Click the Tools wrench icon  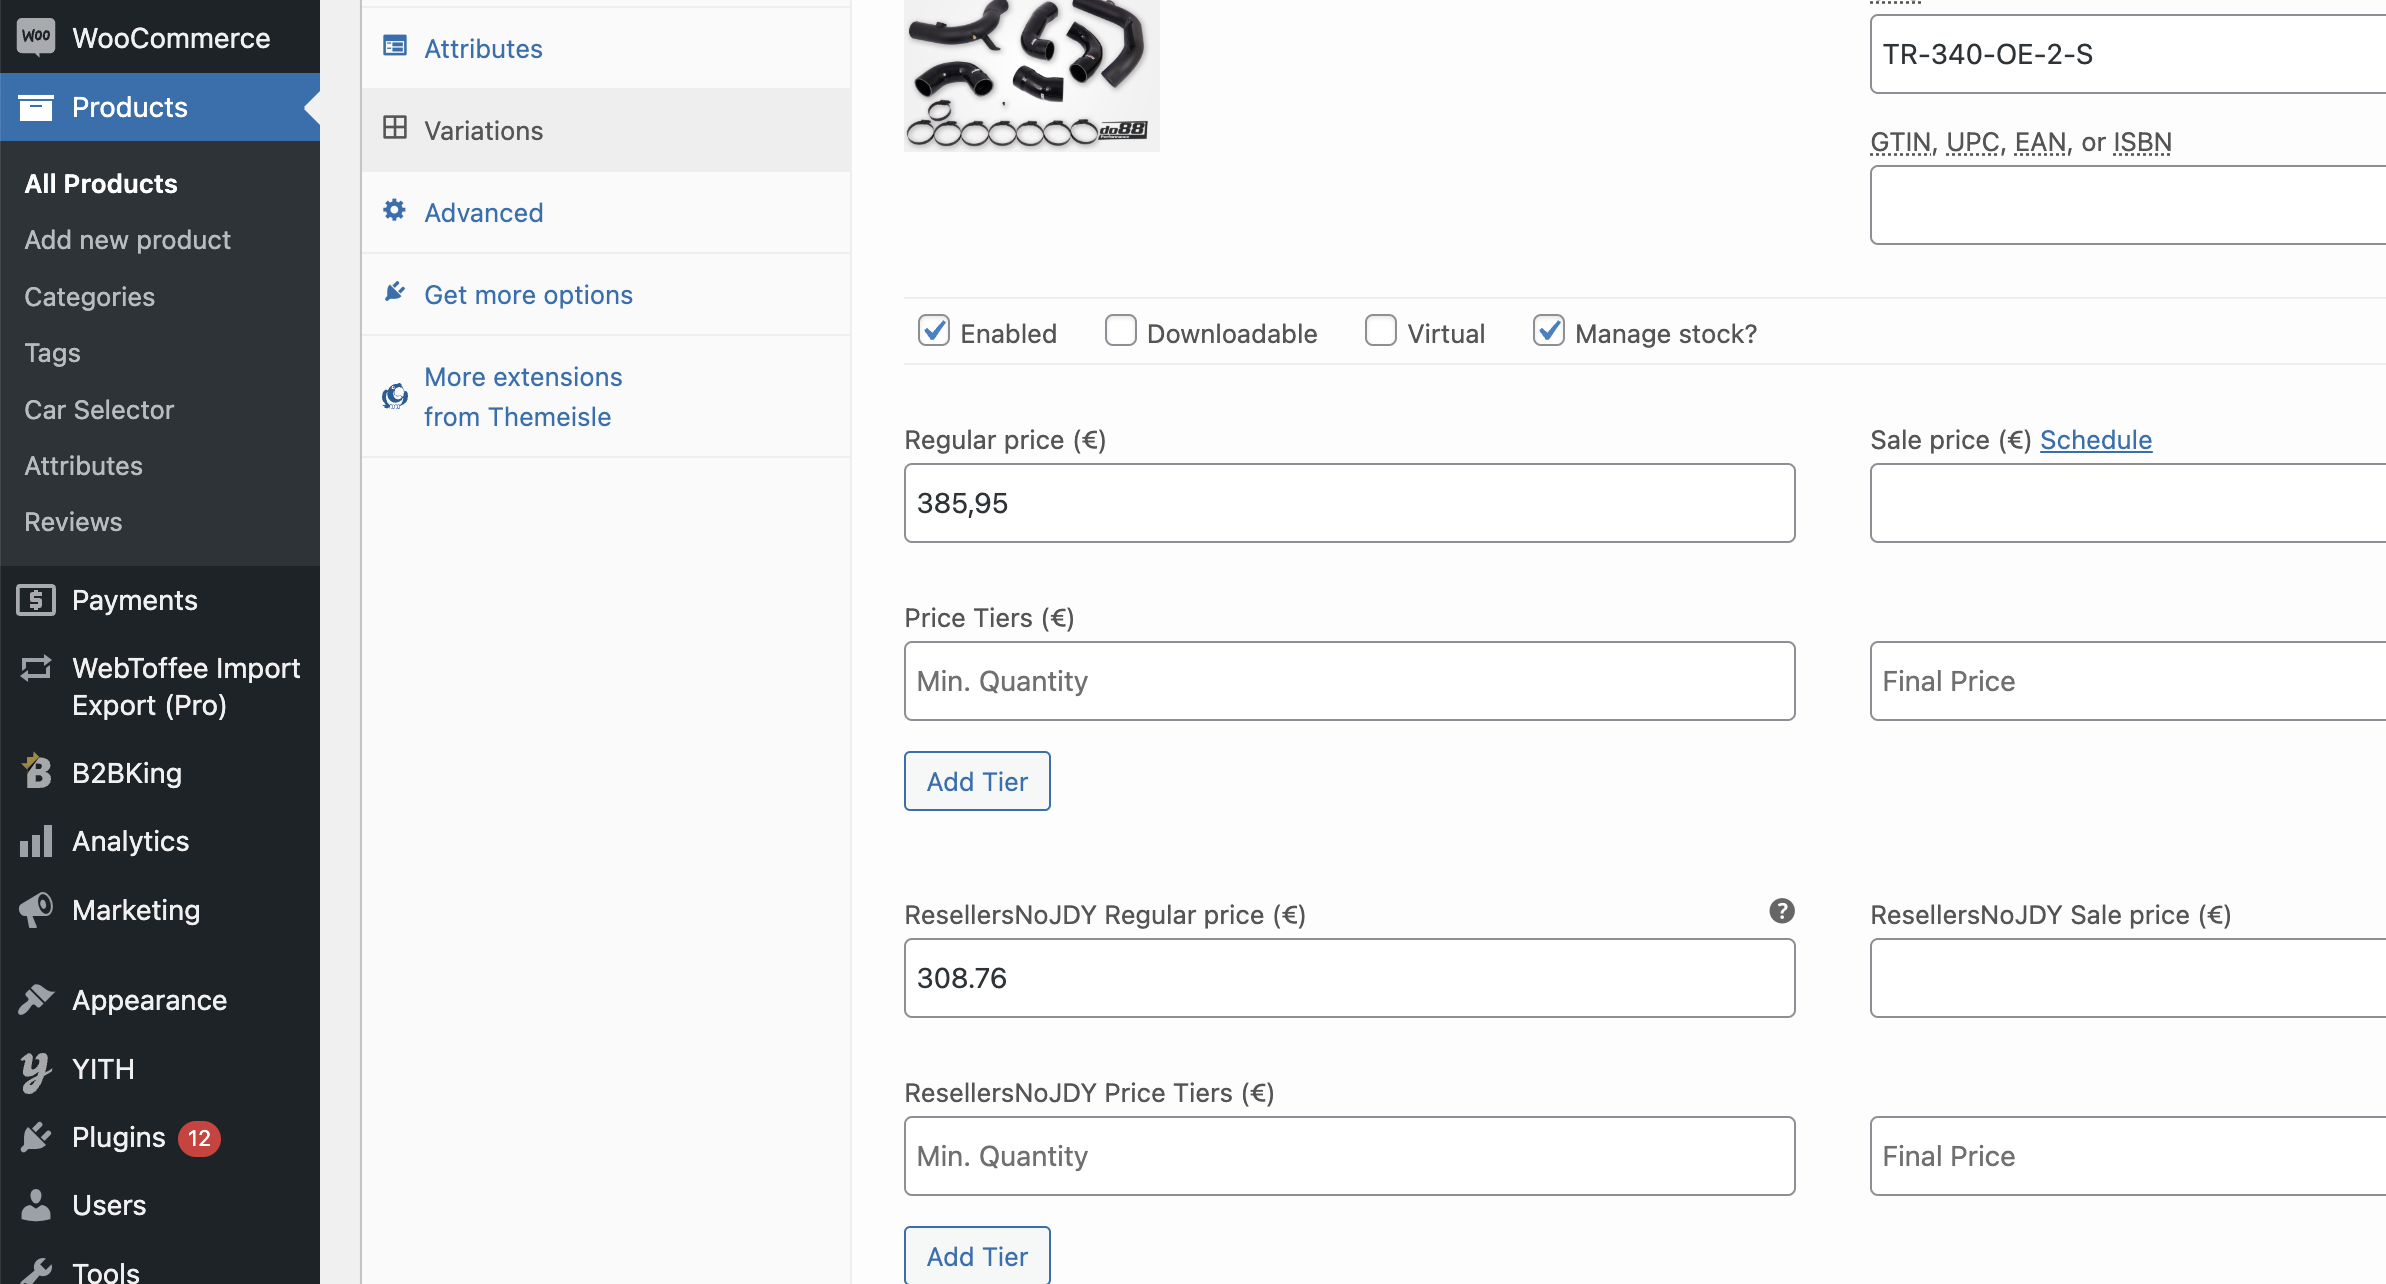[36, 1270]
